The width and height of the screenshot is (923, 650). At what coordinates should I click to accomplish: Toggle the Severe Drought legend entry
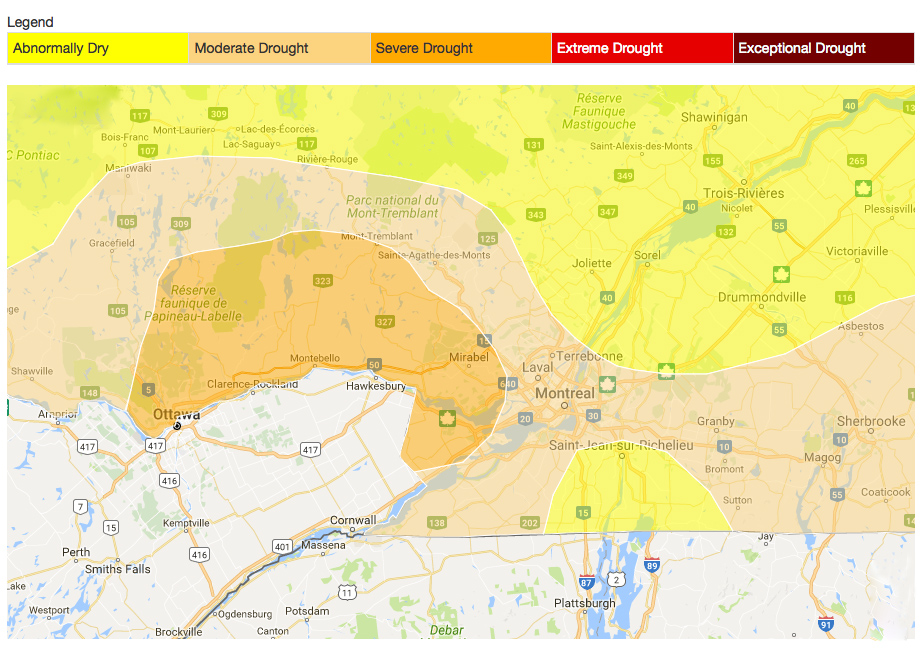click(x=461, y=48)
